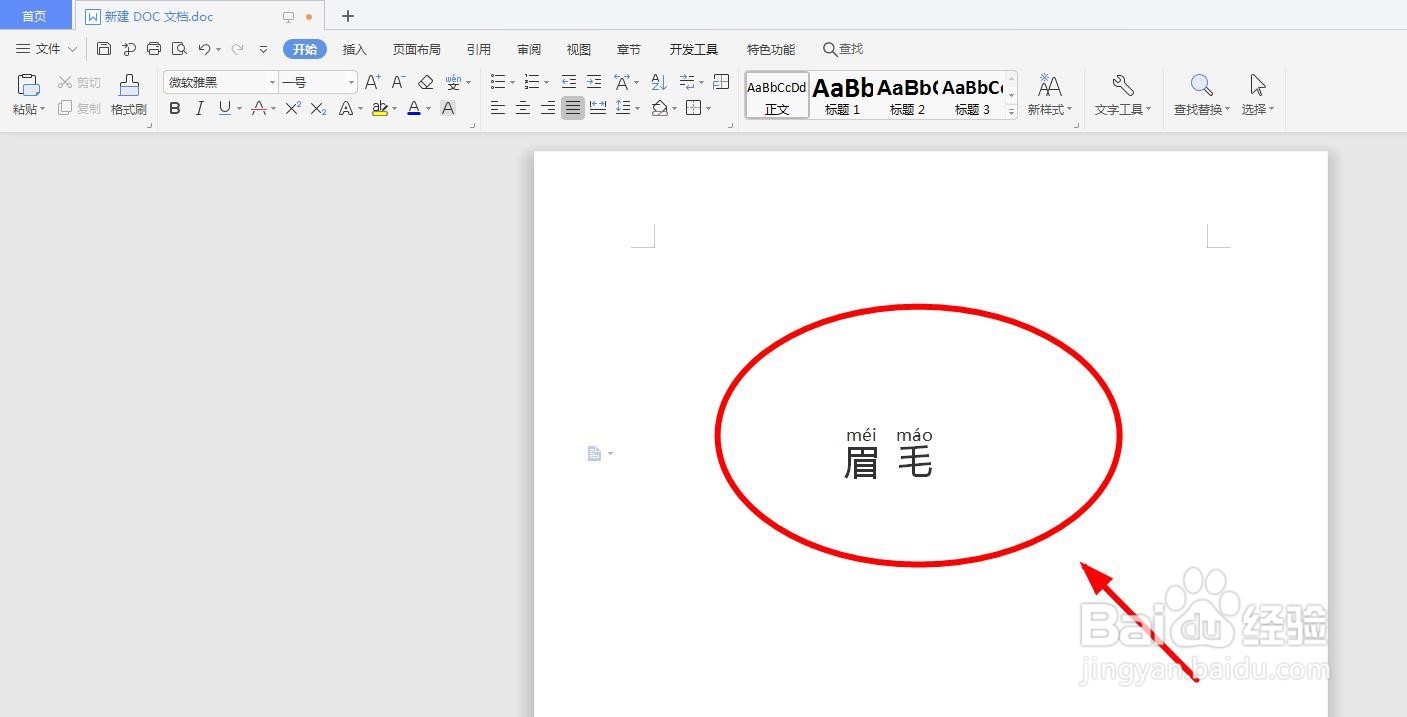Toggle justified alignment button
This screenshot has height=717, width=1407.
pos(573,108)
